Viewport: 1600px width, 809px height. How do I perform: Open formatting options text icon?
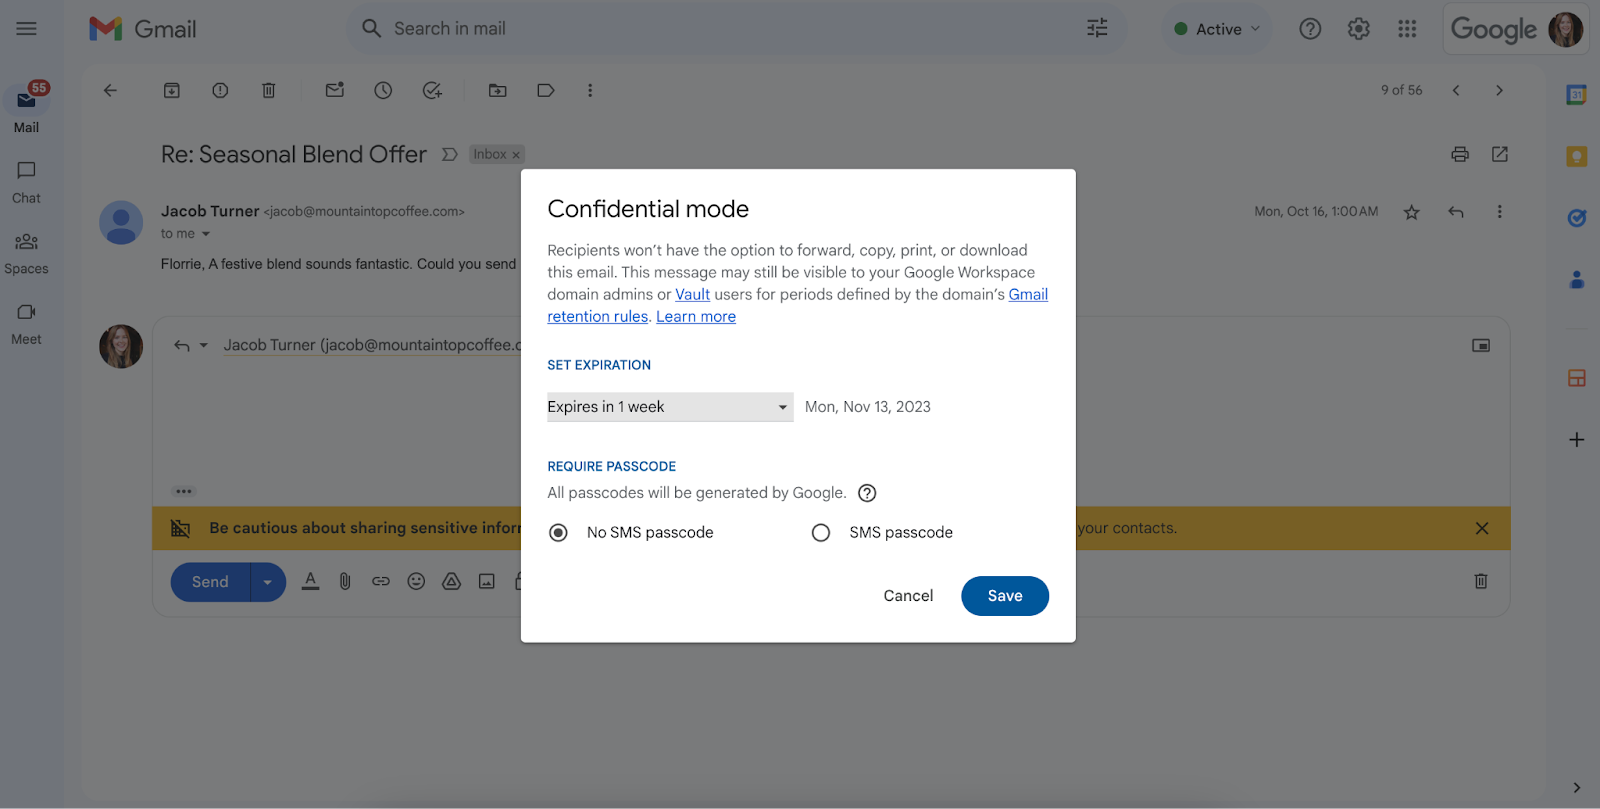pyautogui.click(x=310, y=581)
